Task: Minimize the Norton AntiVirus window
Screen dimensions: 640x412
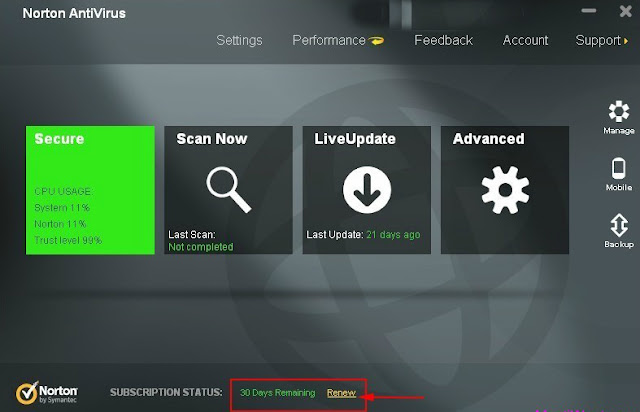Action: 589,11
